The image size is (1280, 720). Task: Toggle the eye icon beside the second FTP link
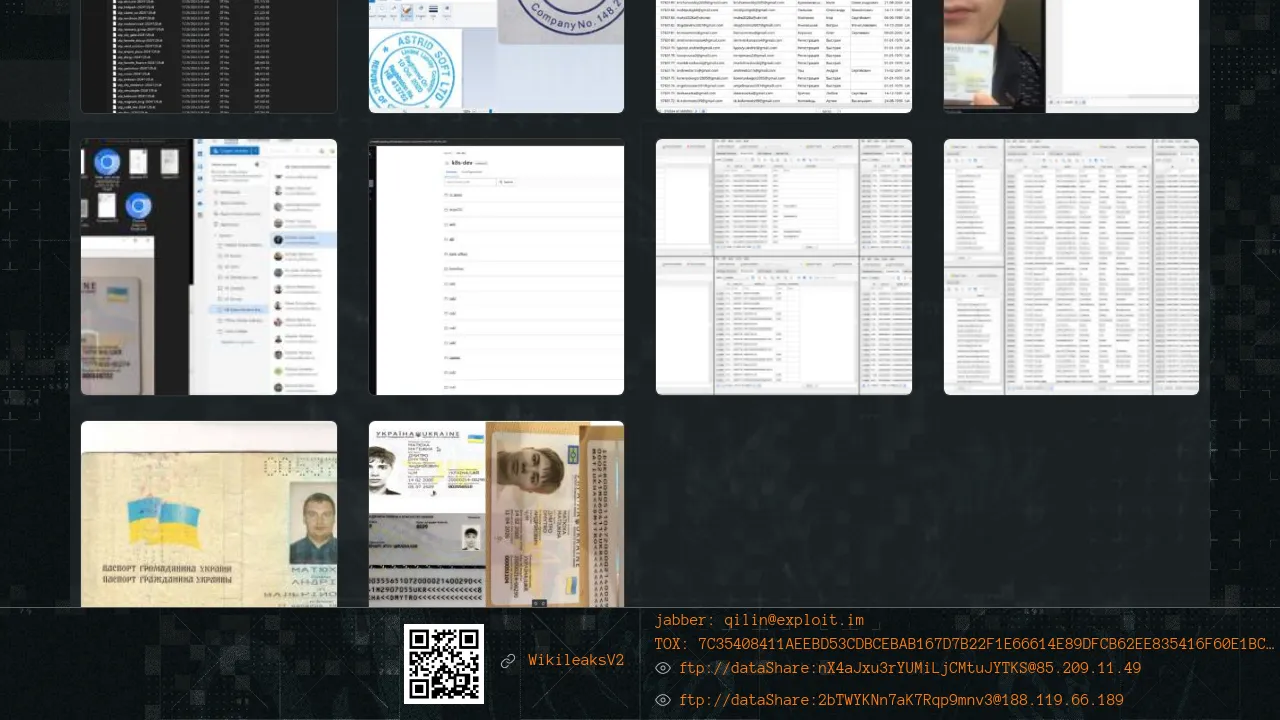[x=663, y=701]
